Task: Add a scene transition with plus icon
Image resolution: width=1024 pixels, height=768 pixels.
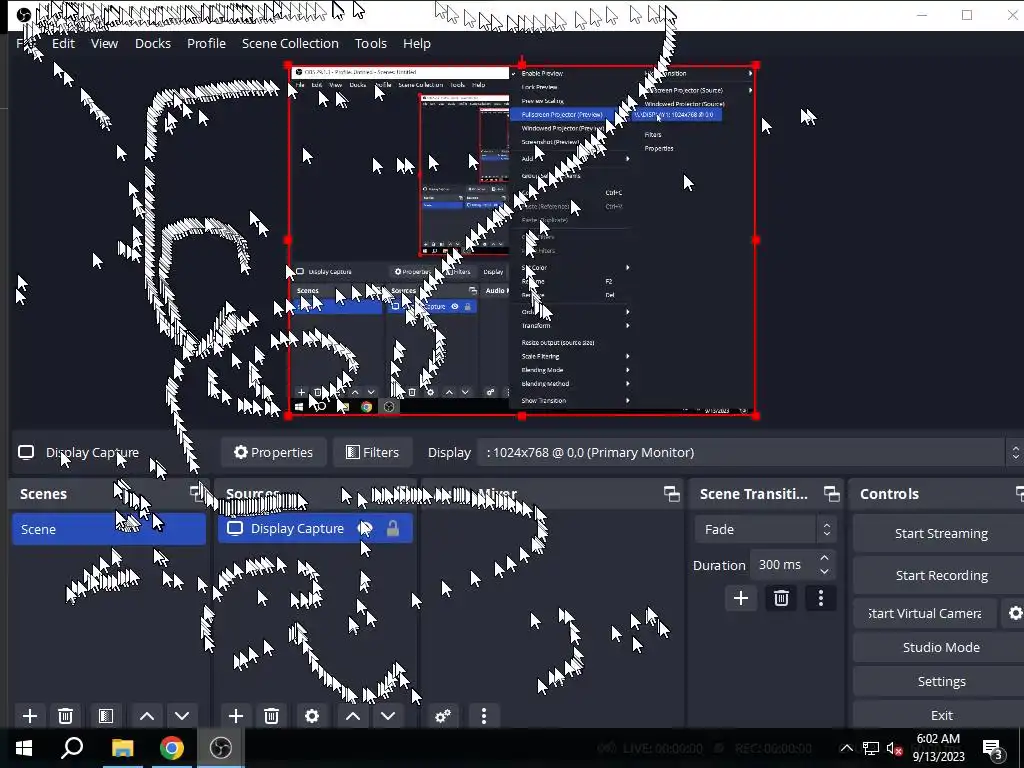Action: point(741,598)
